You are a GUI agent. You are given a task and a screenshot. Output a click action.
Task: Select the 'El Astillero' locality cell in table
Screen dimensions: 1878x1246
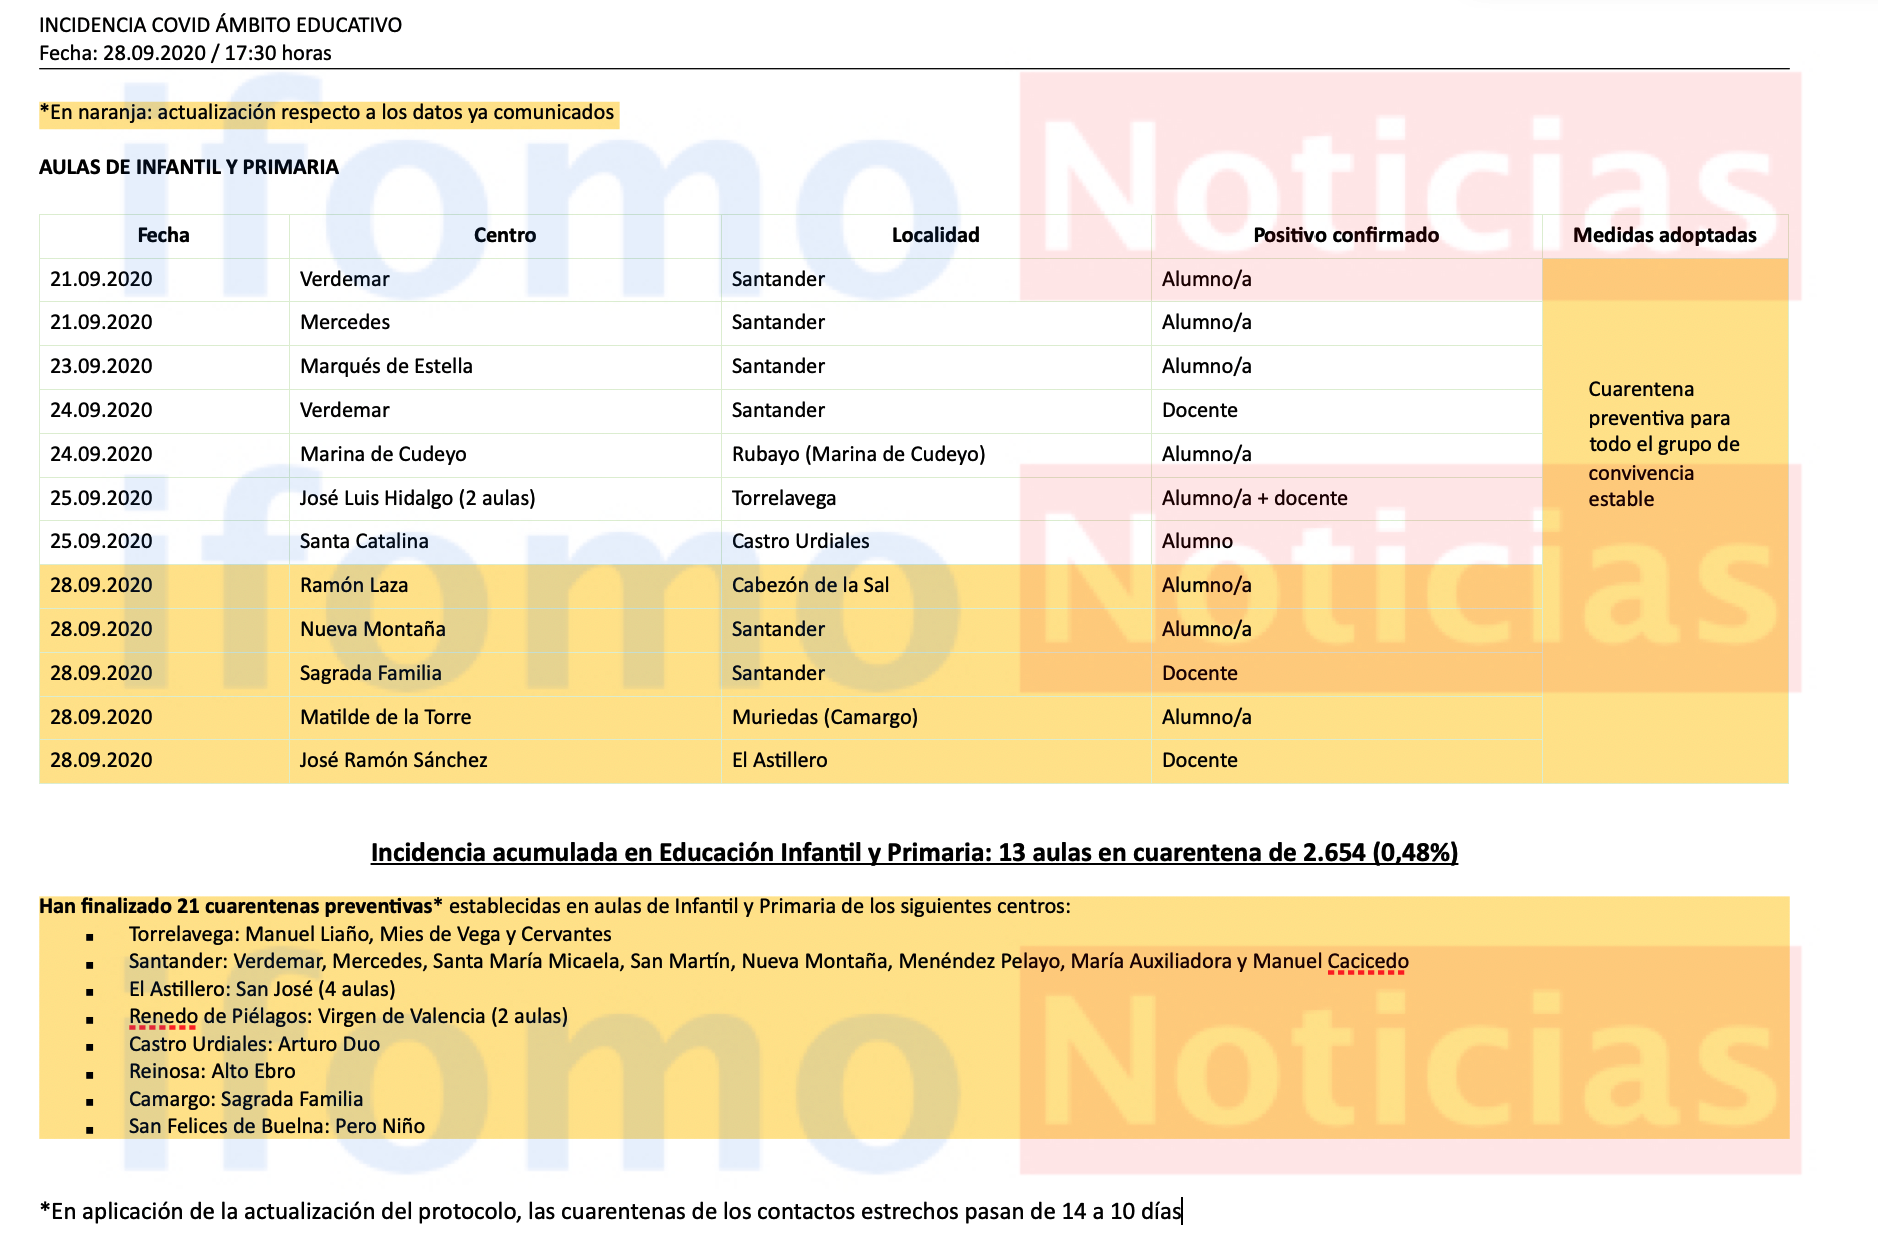click(x=779, y=760)
